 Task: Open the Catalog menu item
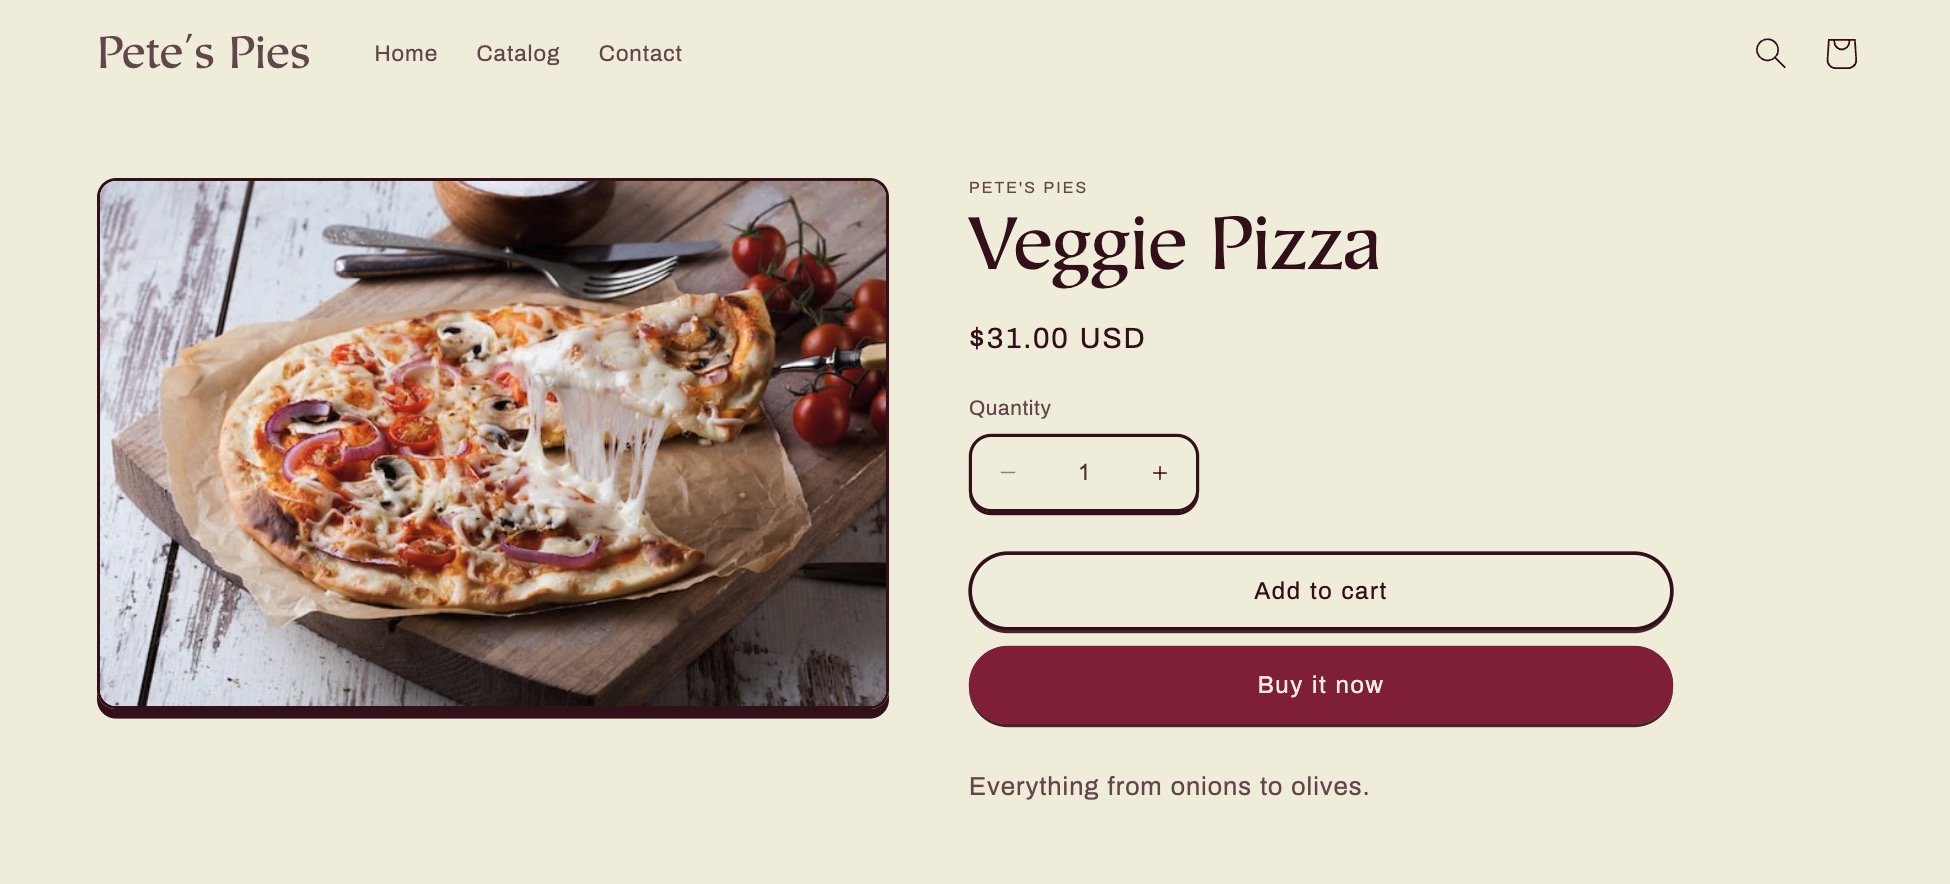517,54
